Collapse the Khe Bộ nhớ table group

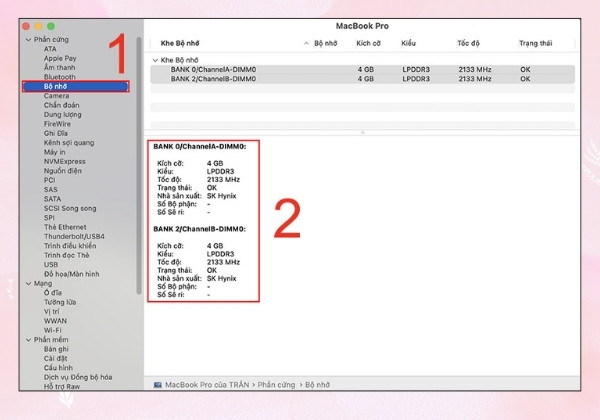[155, 60]
